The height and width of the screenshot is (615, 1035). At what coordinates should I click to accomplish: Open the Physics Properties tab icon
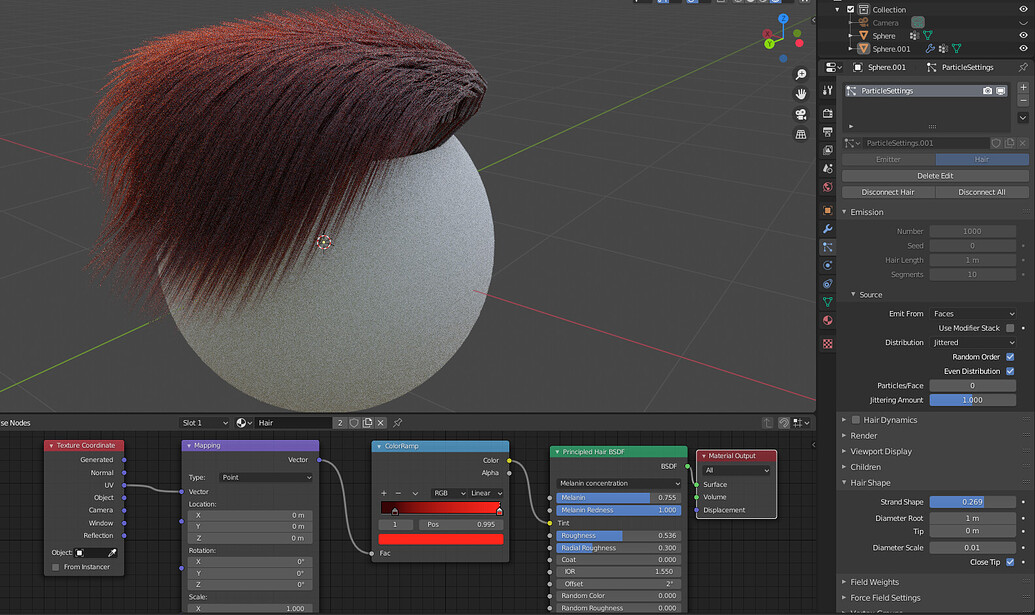[826, 266]
